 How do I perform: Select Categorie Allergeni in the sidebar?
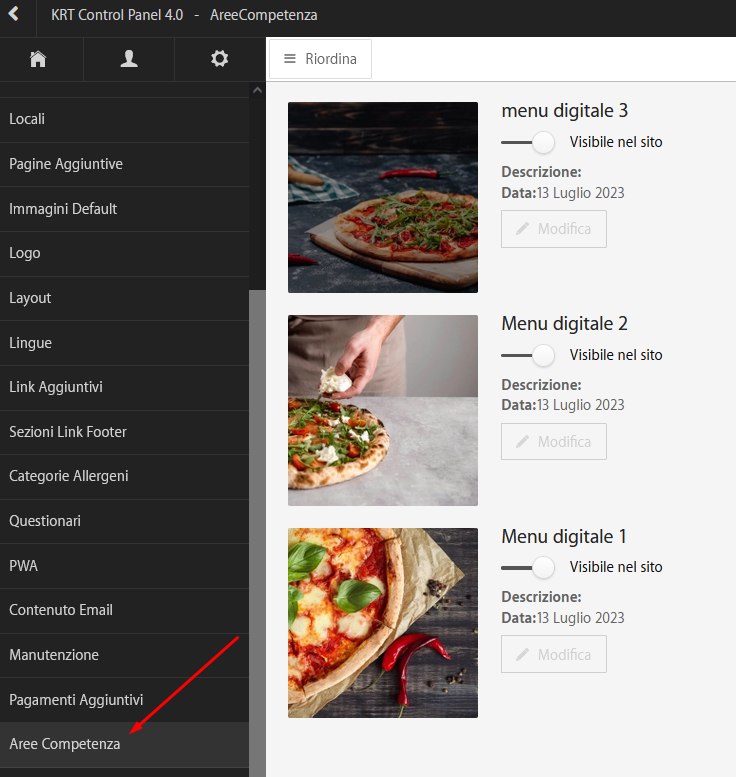[x=124, y=477]
